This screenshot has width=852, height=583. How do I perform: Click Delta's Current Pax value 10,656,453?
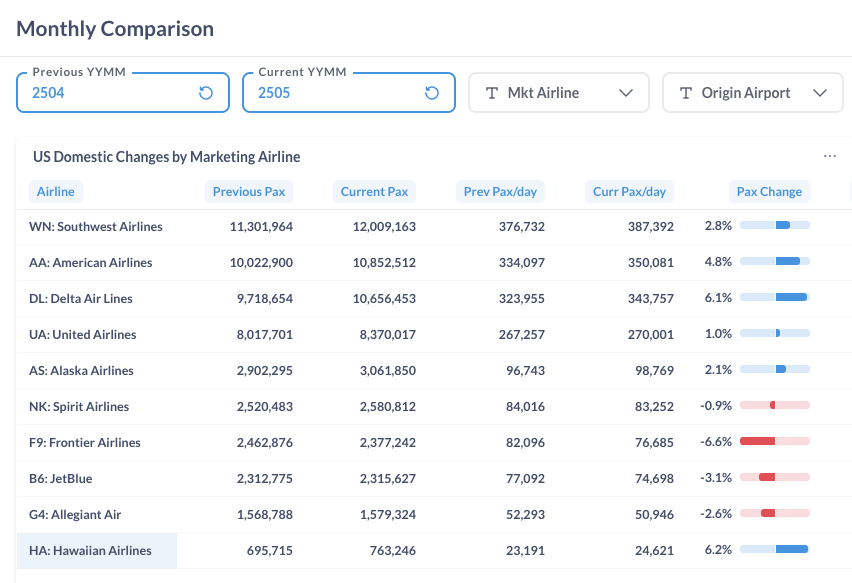384,298
